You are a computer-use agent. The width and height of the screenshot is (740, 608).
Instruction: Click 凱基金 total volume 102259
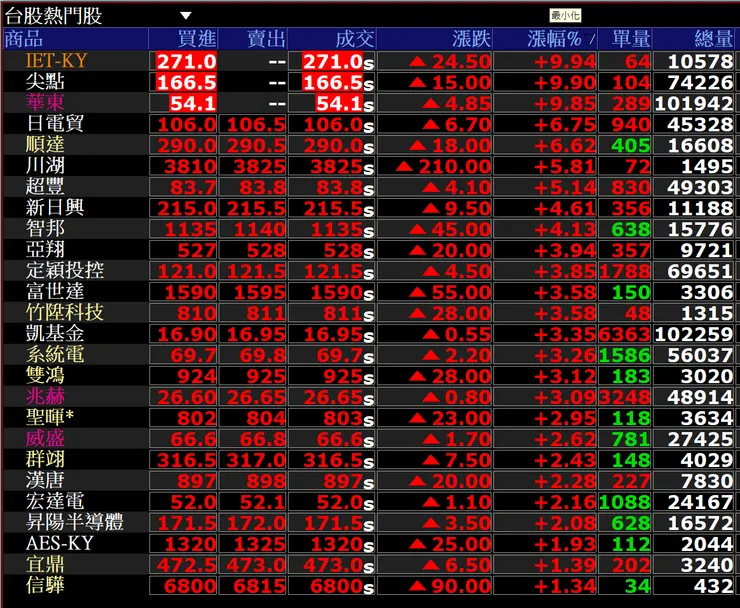(694, 334)
